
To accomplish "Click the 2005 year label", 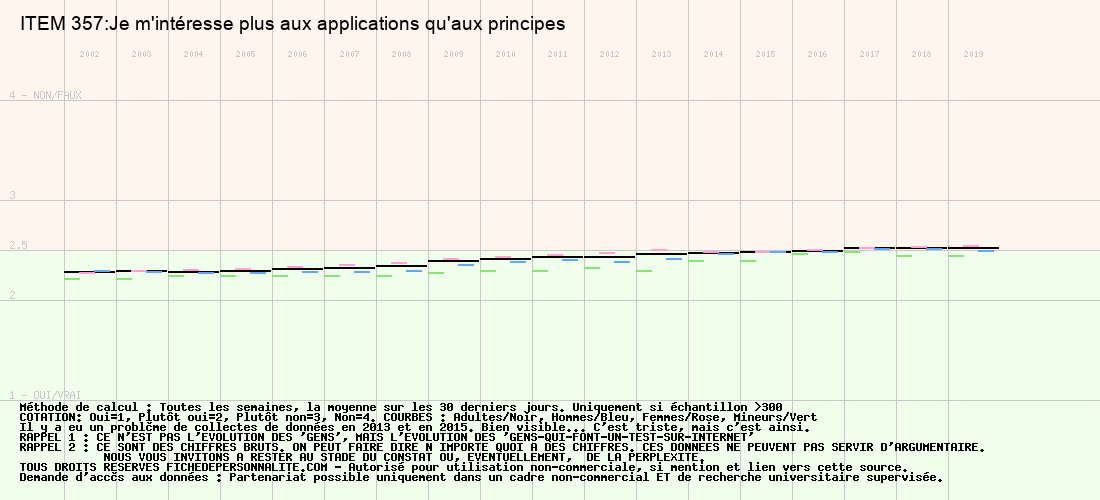I will tap(246, 54).
